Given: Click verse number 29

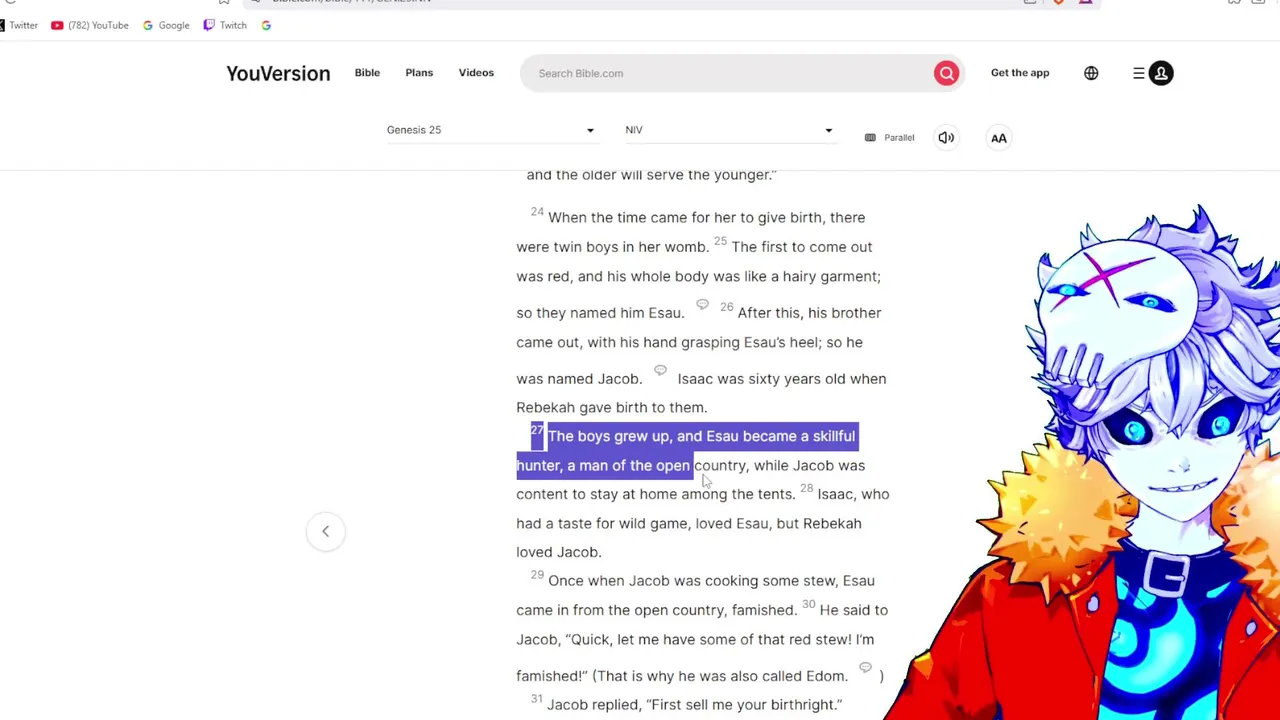Looking at the screenshot, I should (x=537, y=575).
